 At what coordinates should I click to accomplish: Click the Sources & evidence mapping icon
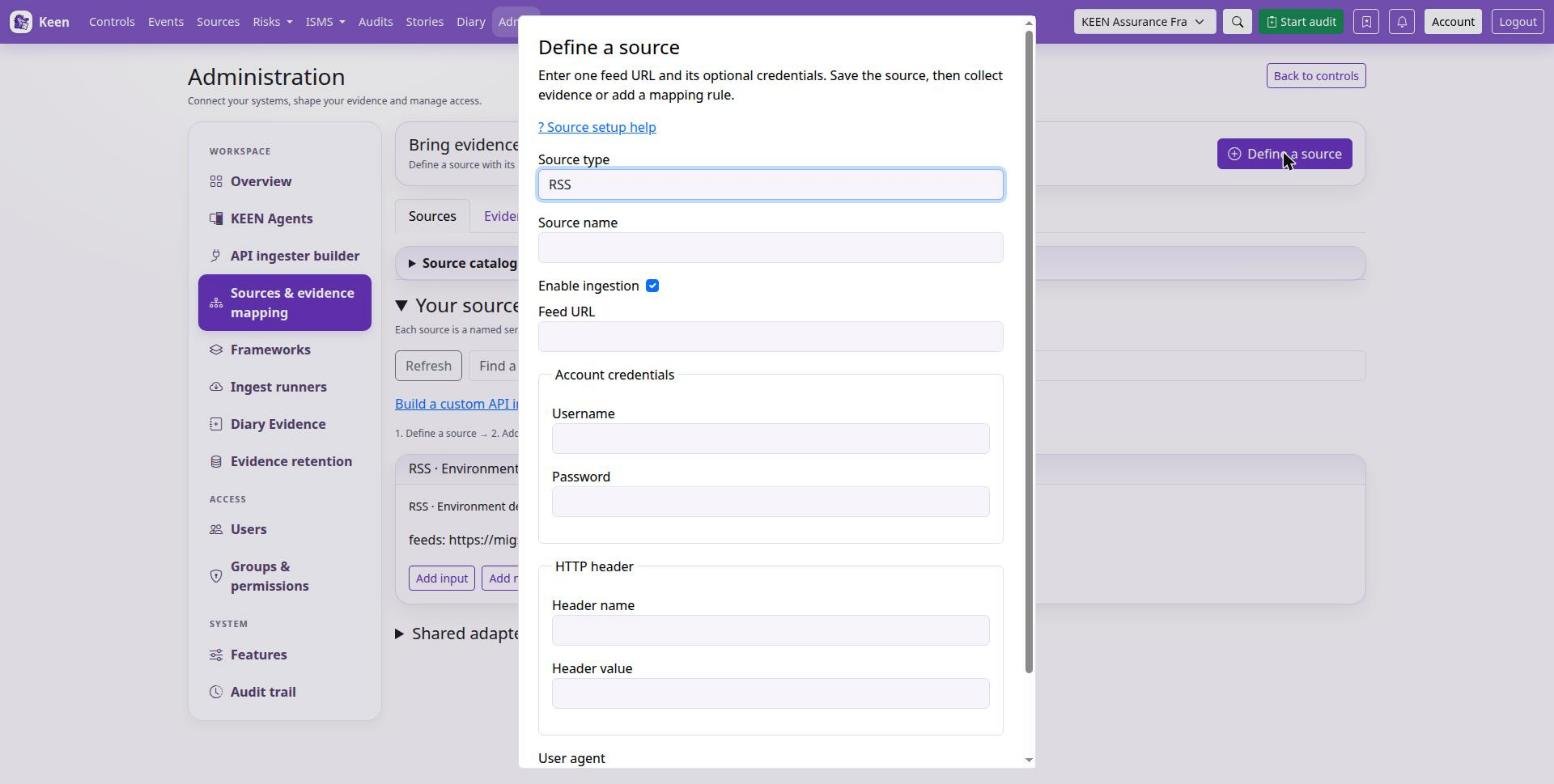(216, 303)
